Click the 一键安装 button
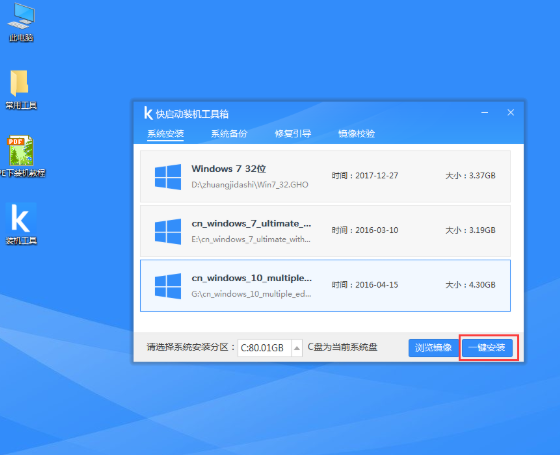Screen dimensions: 560x455 (488, 348)
